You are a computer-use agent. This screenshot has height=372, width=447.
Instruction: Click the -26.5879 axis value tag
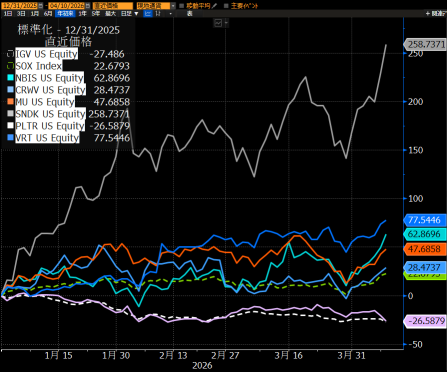425,321
